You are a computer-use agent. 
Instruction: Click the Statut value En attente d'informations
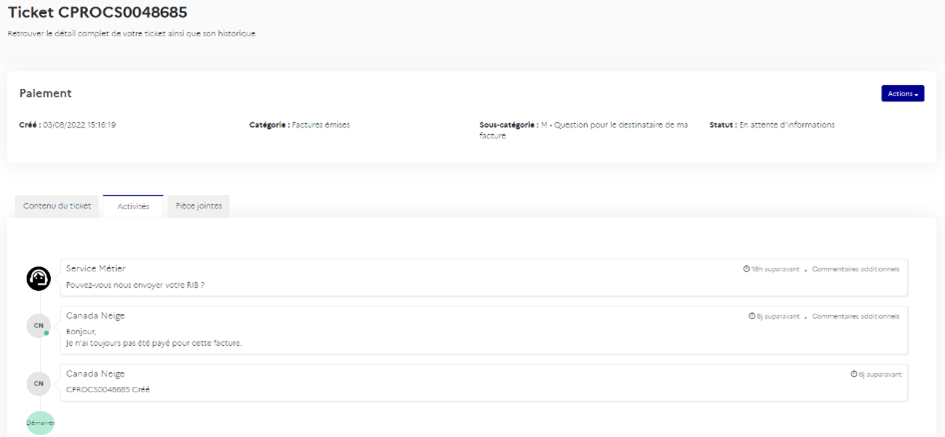click(x=786, y=125)
